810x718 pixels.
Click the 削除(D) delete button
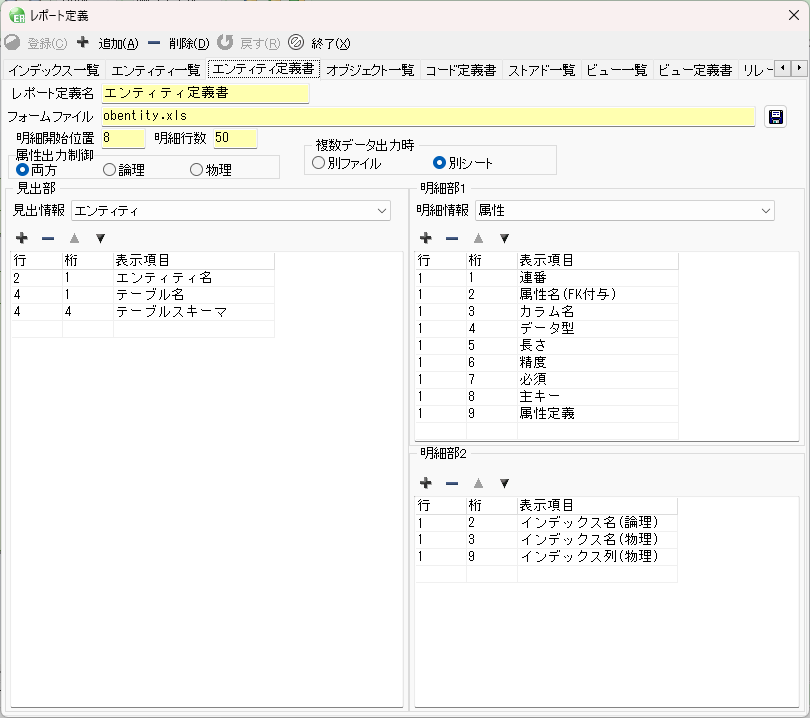point(178,43)
